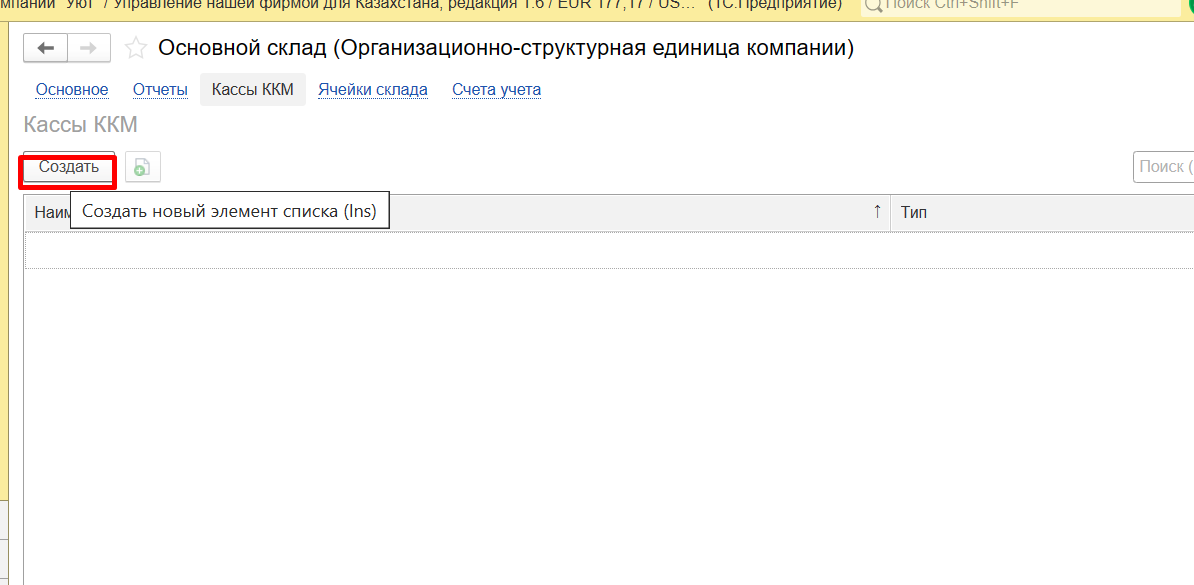
Task: Open the Счета учета link
Action: (496, 90)
